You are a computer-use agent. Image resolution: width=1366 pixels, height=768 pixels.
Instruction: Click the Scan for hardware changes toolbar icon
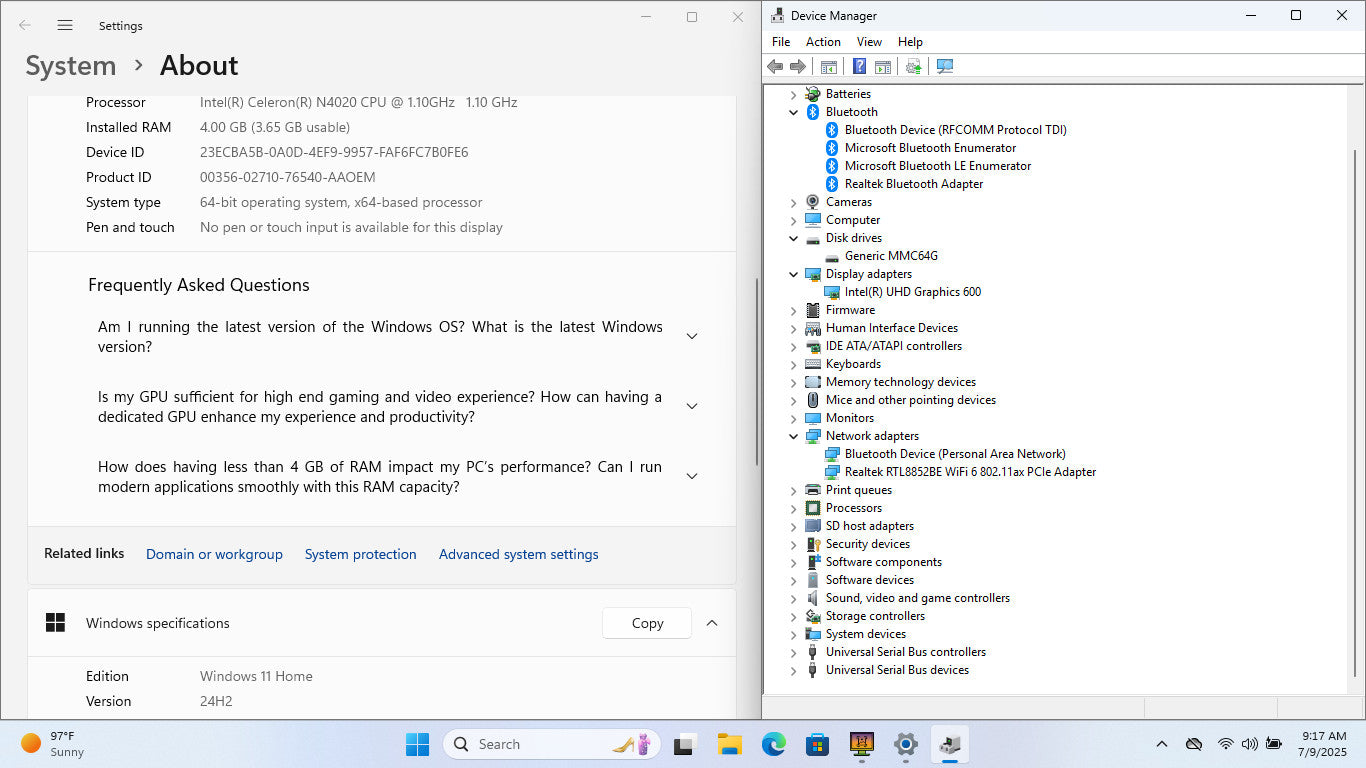(944, 67)
